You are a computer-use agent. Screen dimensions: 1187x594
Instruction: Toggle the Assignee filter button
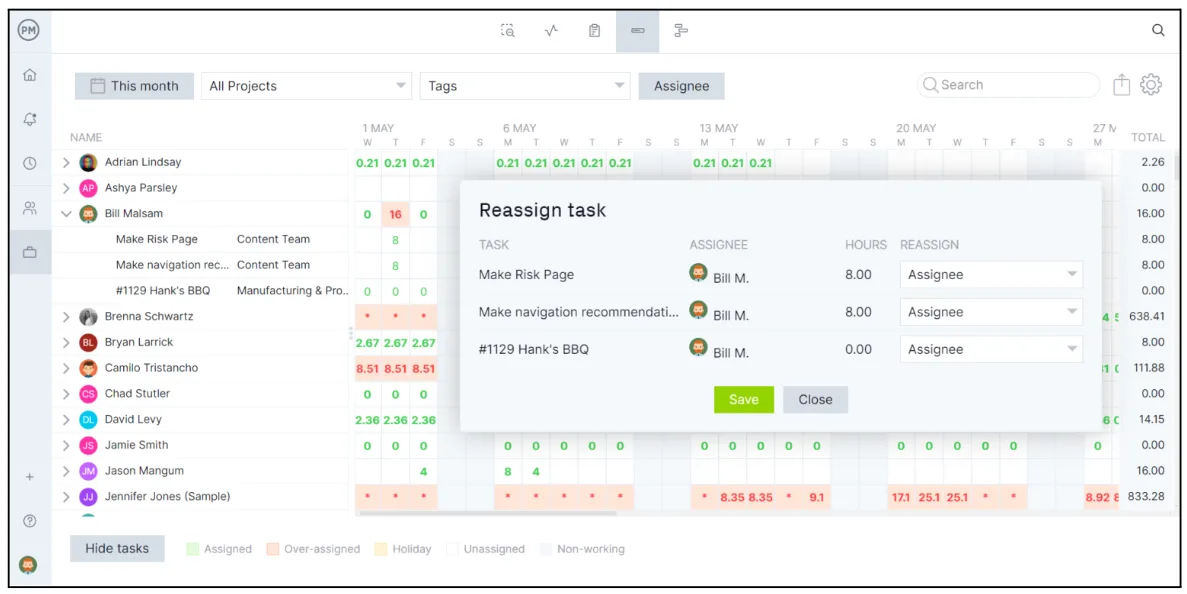(x=681, y=86)
